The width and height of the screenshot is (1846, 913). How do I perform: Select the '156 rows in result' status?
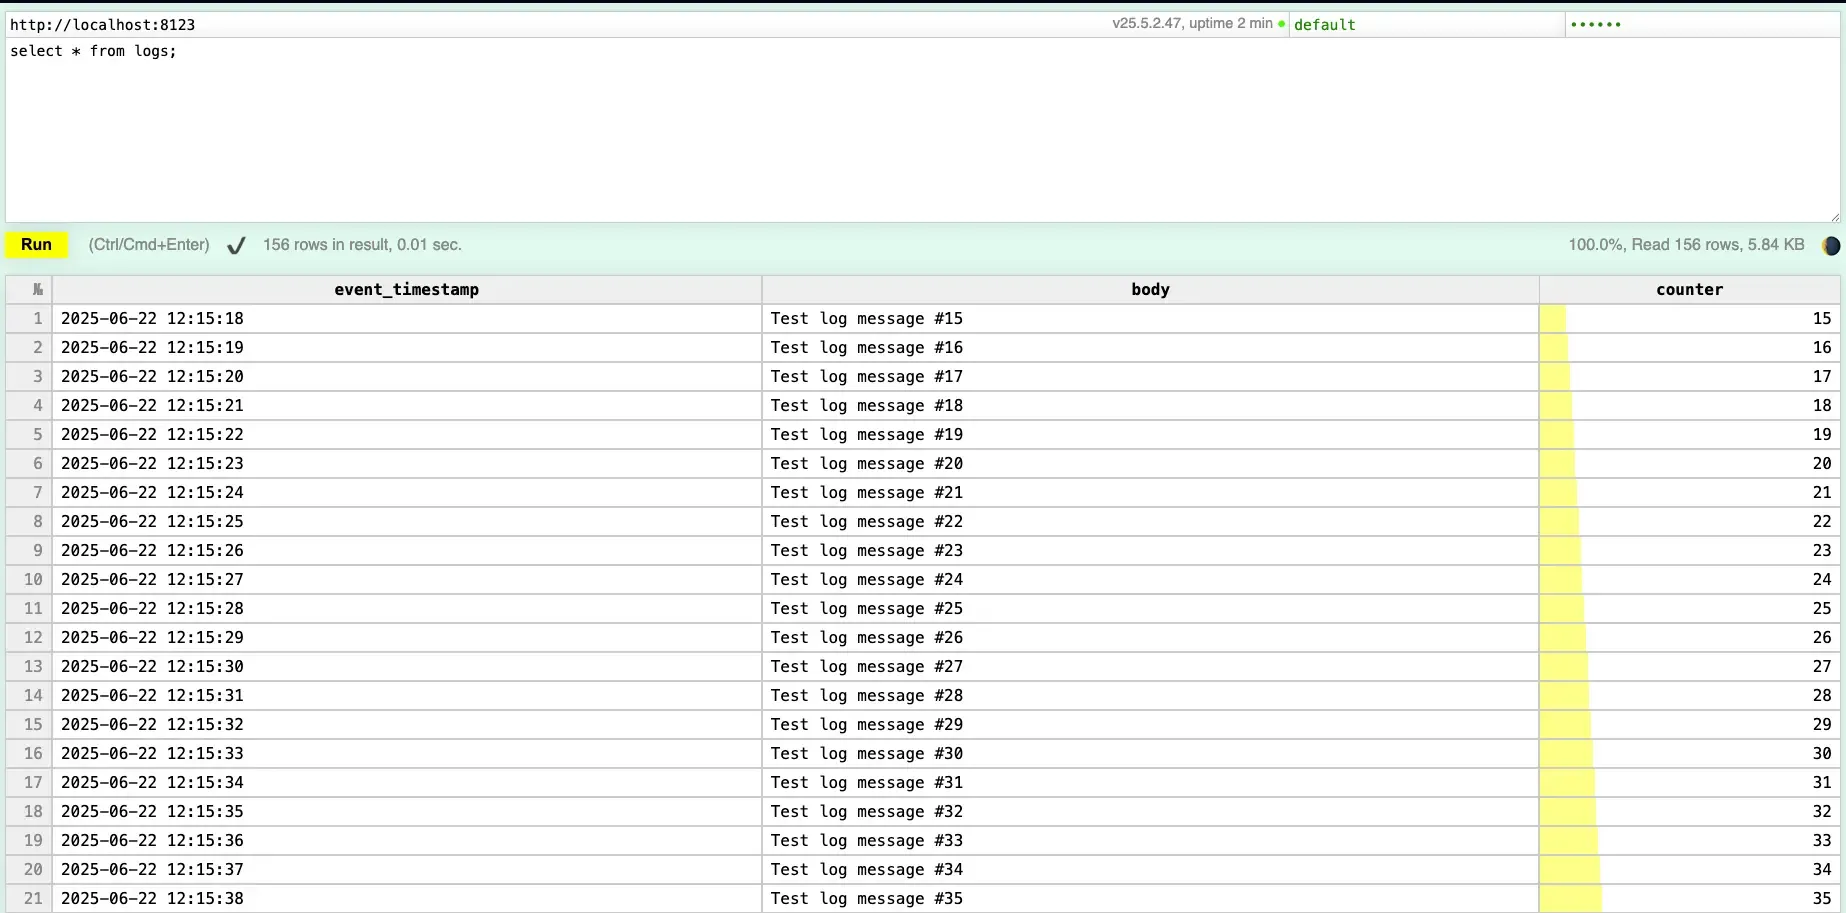tap(362, 245)
